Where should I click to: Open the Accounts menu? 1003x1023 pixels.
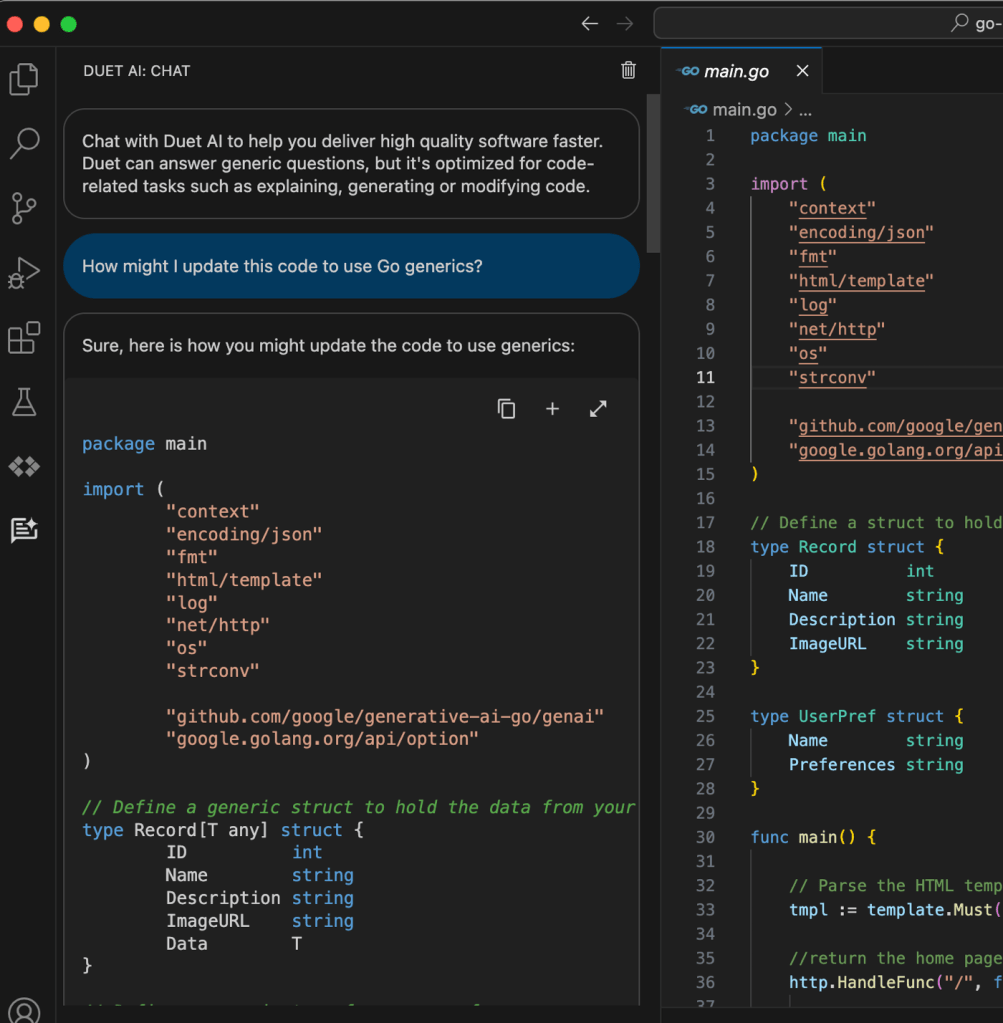coord(24,1010)
